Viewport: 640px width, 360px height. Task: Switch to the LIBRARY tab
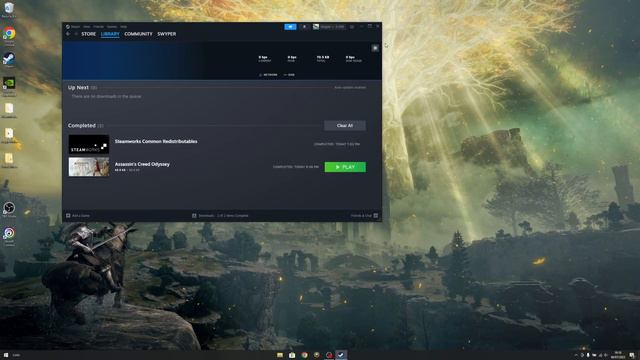(110, 34)
